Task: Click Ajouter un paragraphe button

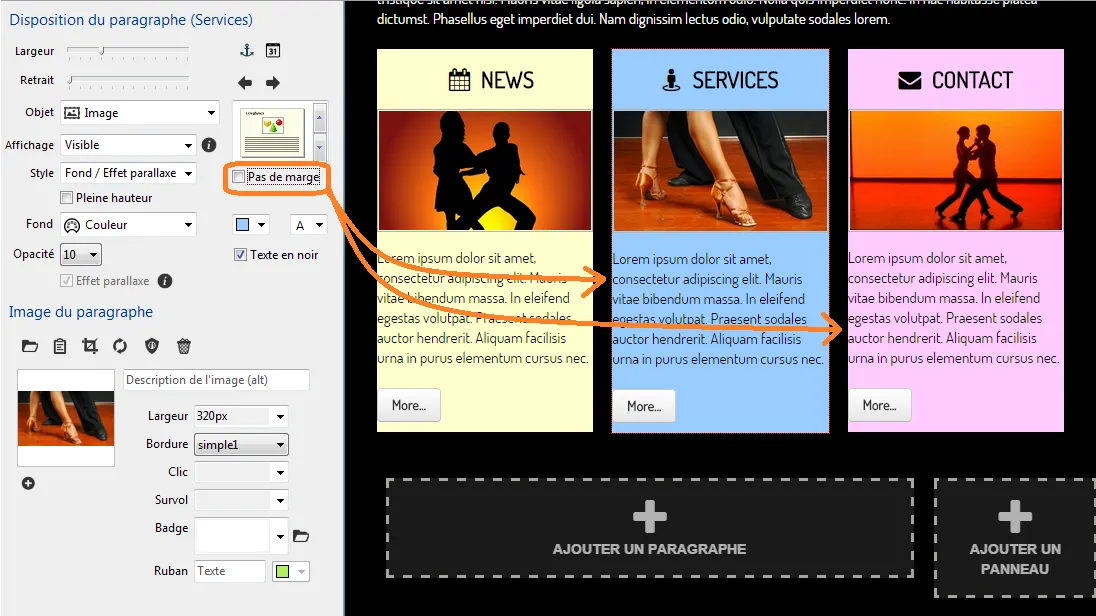Action: [649, 529]
